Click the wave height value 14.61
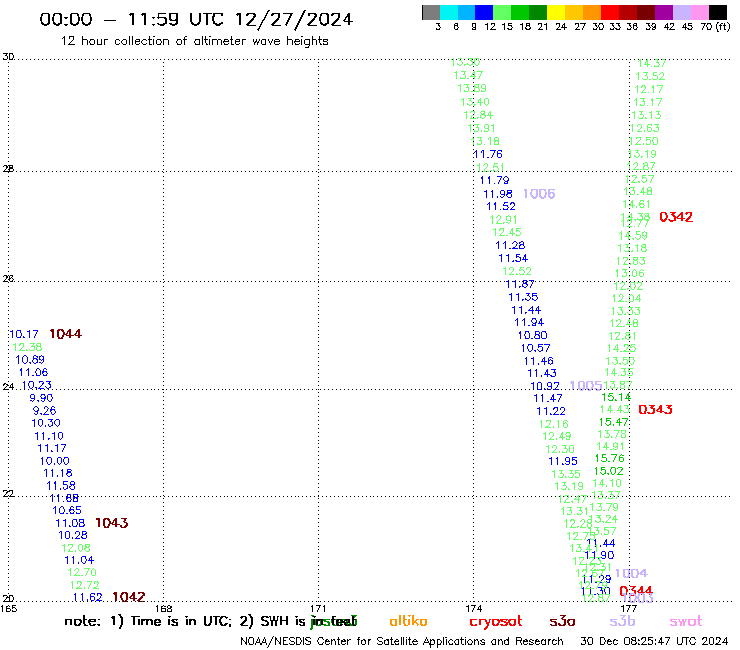 click(x=637, y=204)
